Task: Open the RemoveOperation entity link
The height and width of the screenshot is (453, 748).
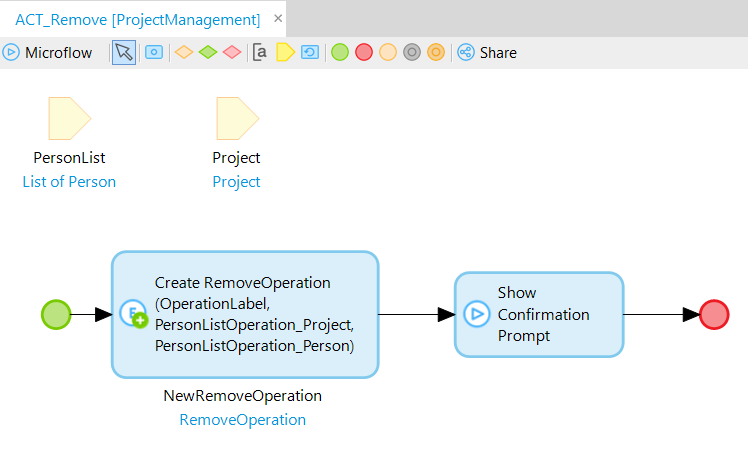Action: pyautogui.click(x=243, y=420)
